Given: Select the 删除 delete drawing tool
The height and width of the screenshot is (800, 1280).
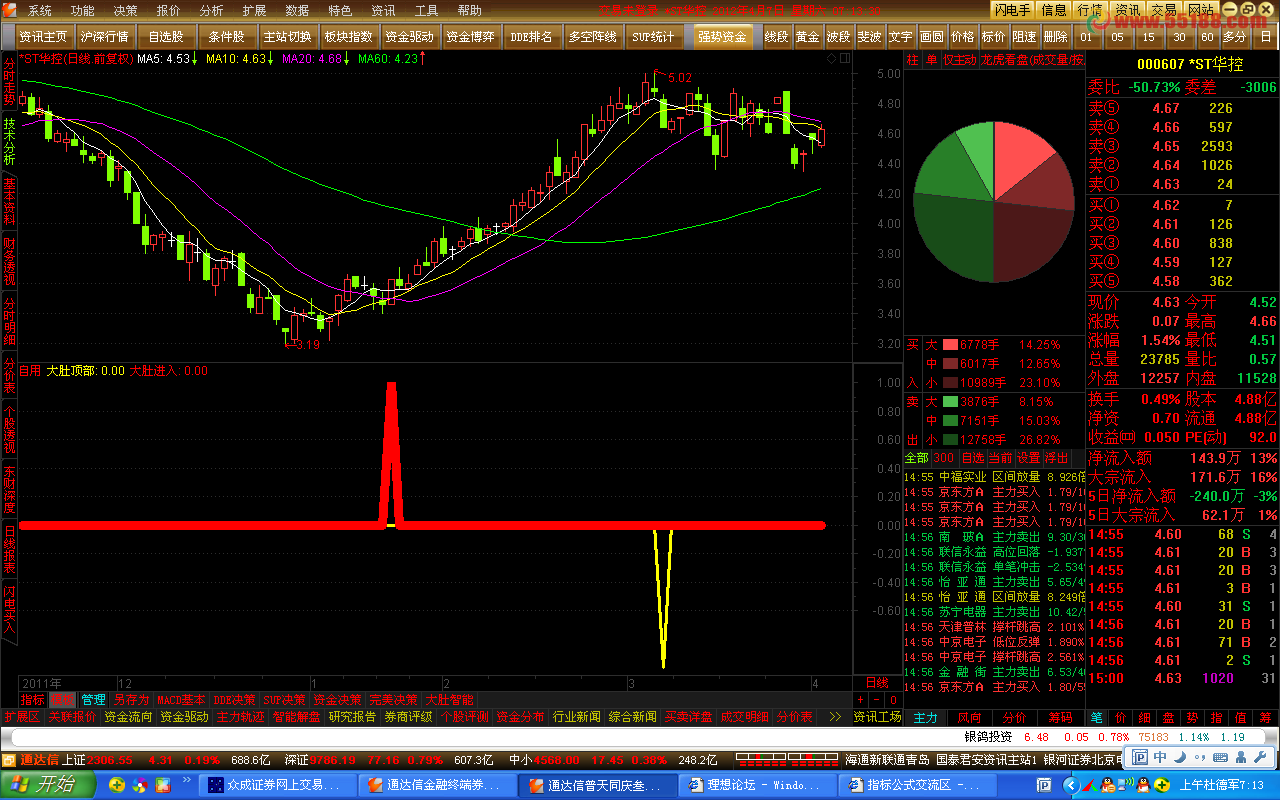Looking at the screenshot, I should point(1055,37).
